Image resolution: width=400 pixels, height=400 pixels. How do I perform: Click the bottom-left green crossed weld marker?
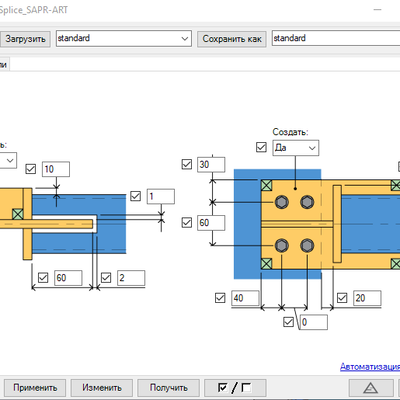coord(266,264)
